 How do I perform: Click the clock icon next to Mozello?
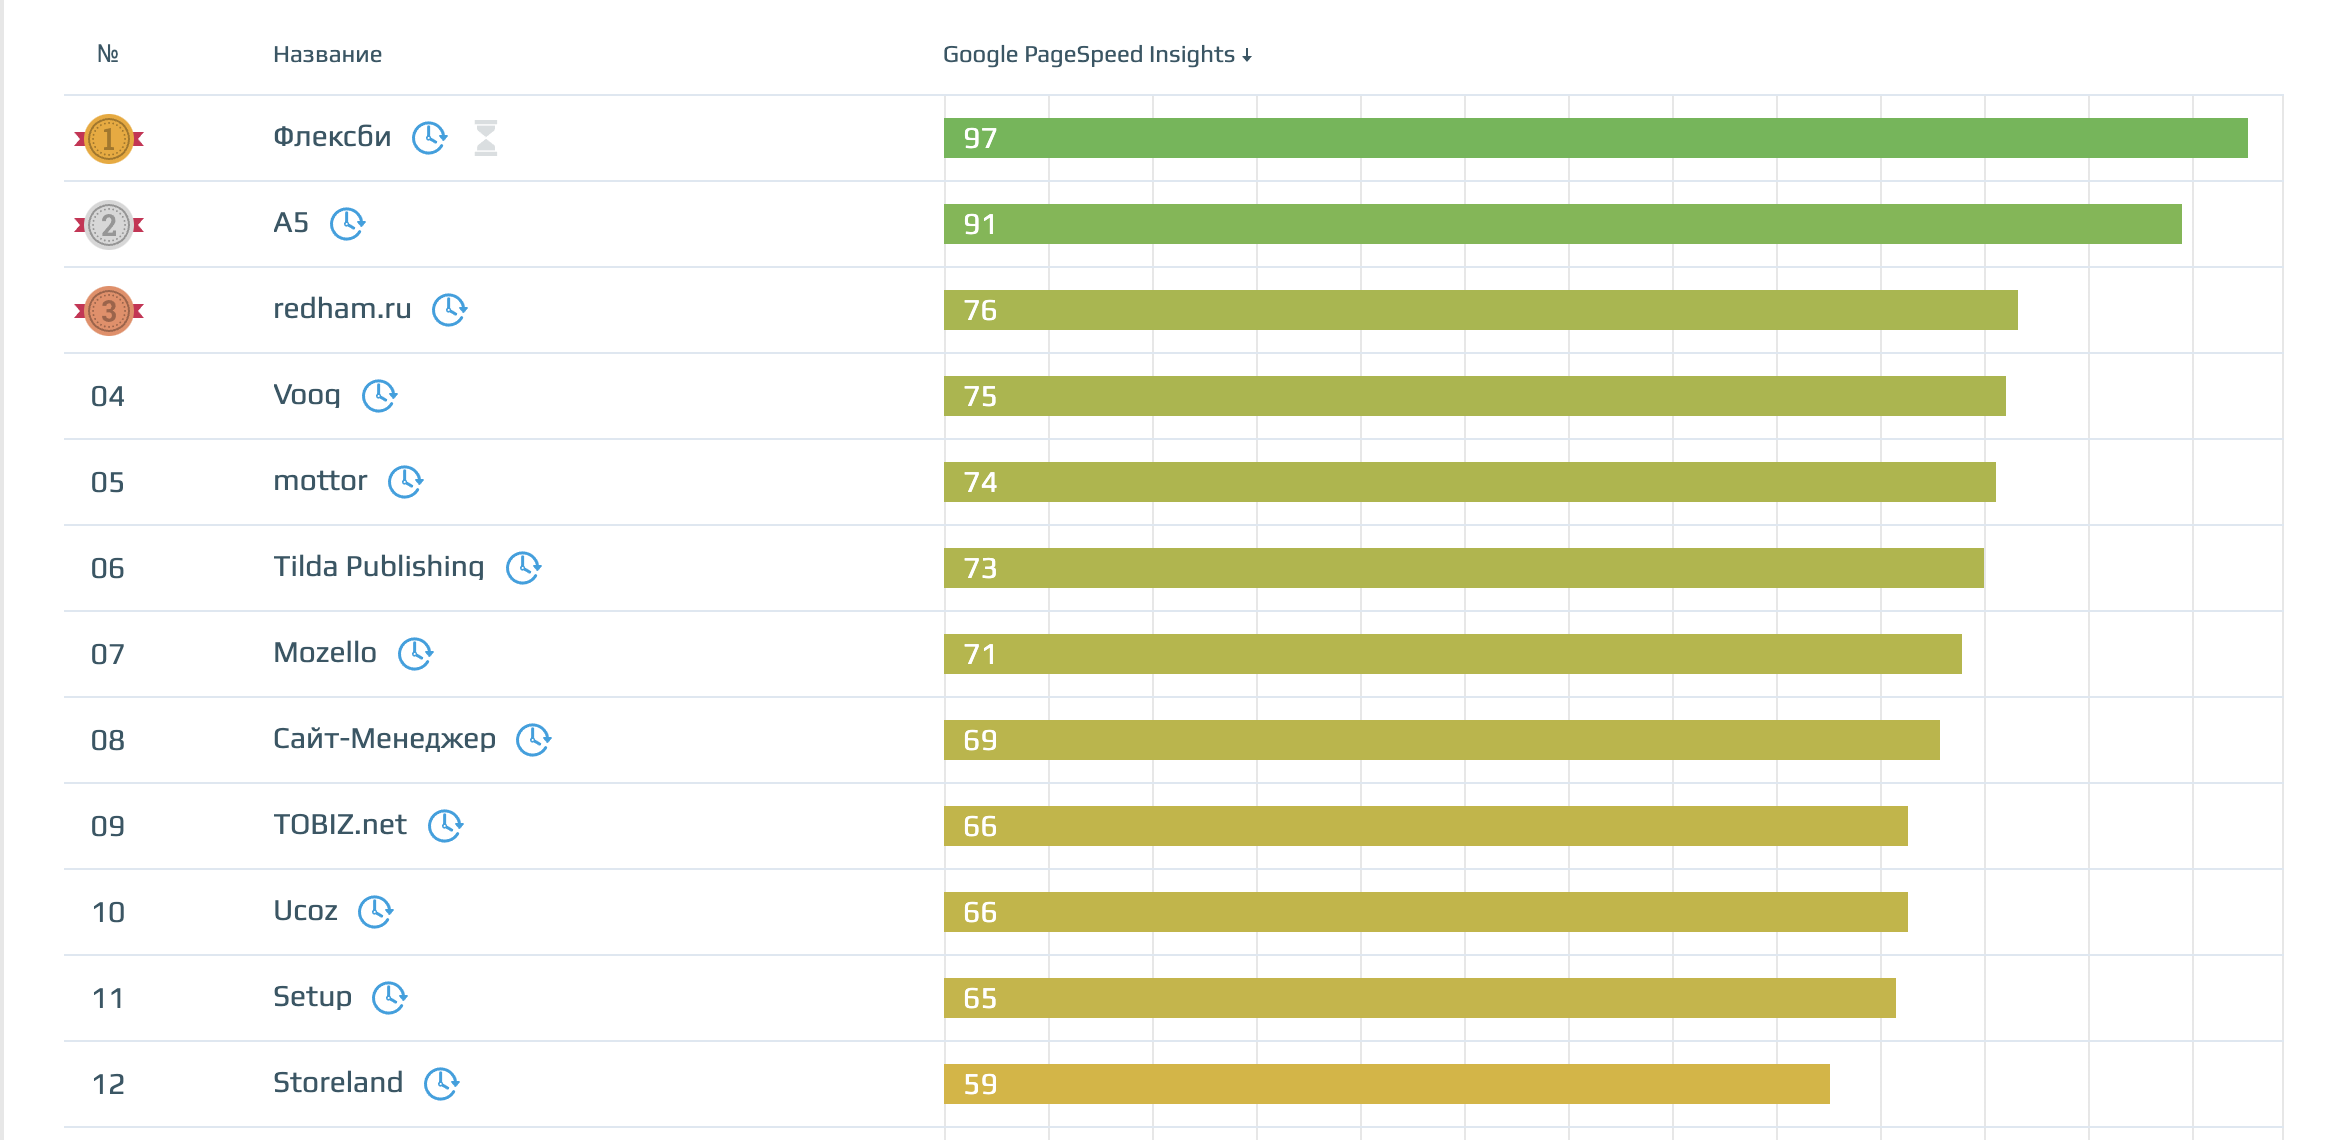[x=415, y=654]
